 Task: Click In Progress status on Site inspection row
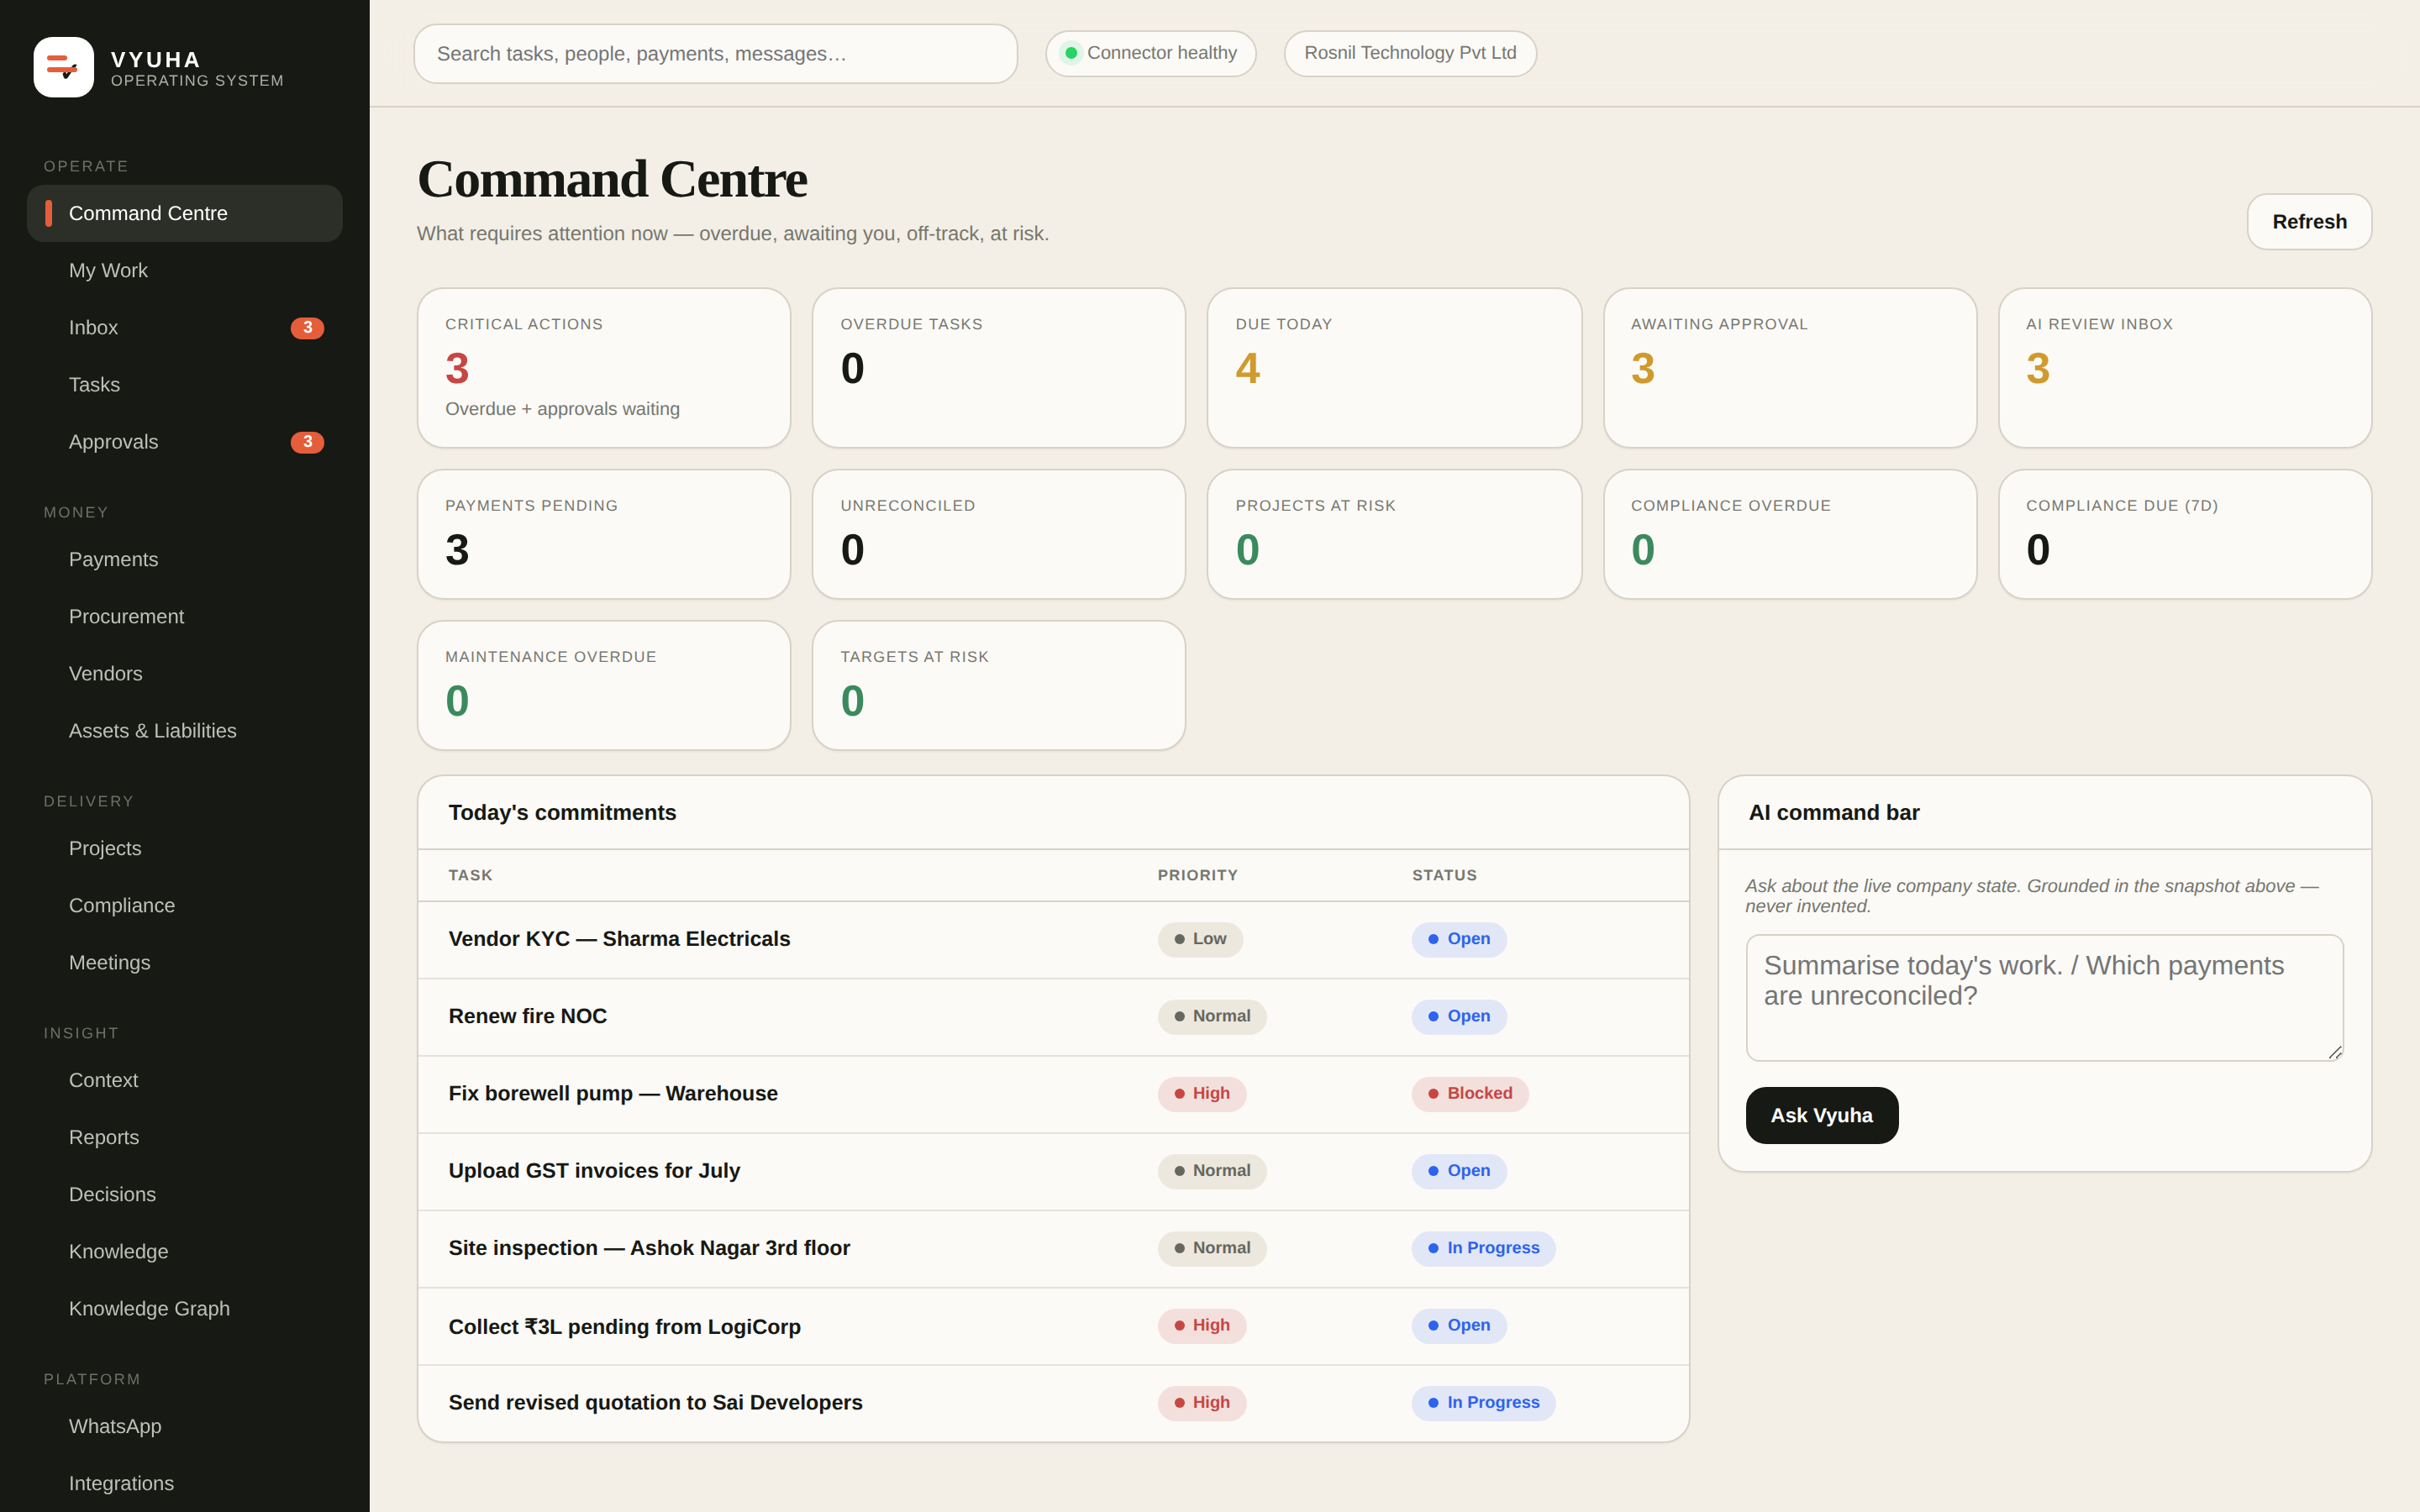click(1483, 1248)
